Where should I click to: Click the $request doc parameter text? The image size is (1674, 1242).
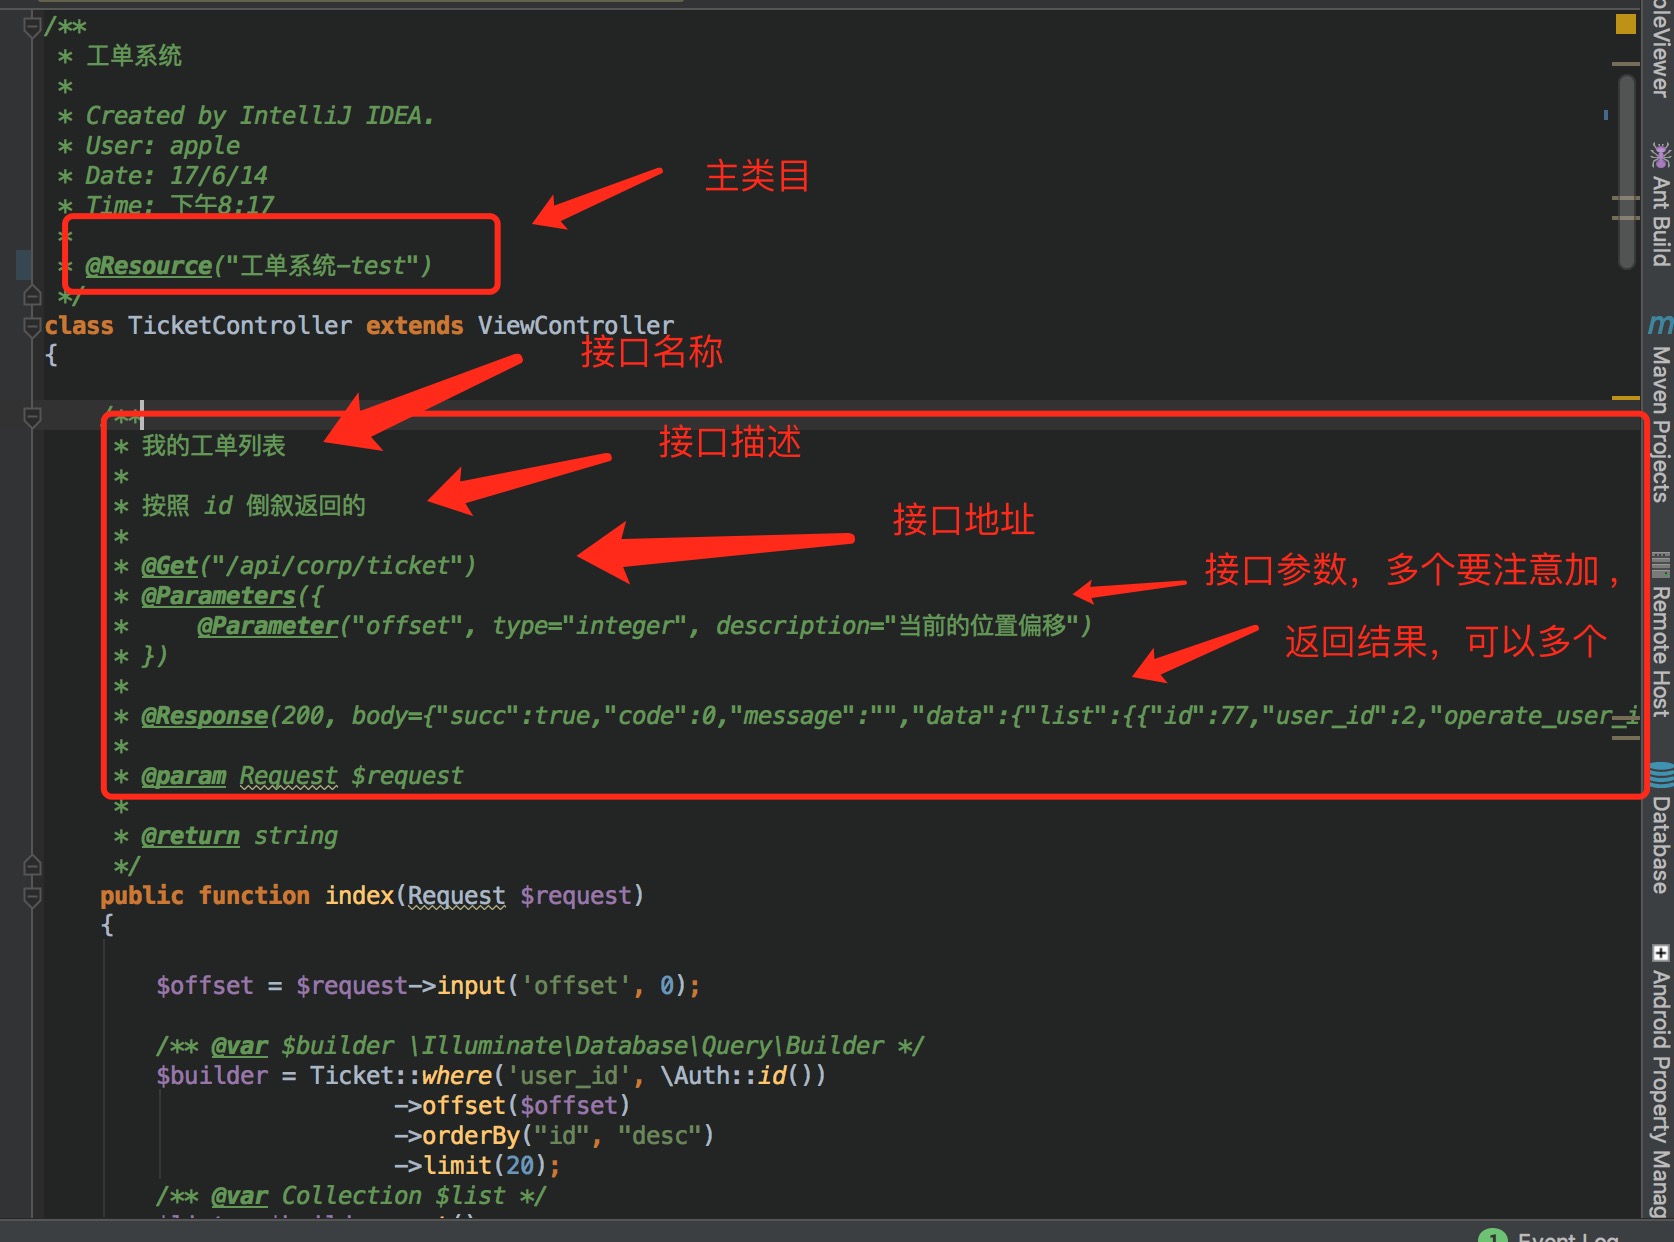click(407, 776)
